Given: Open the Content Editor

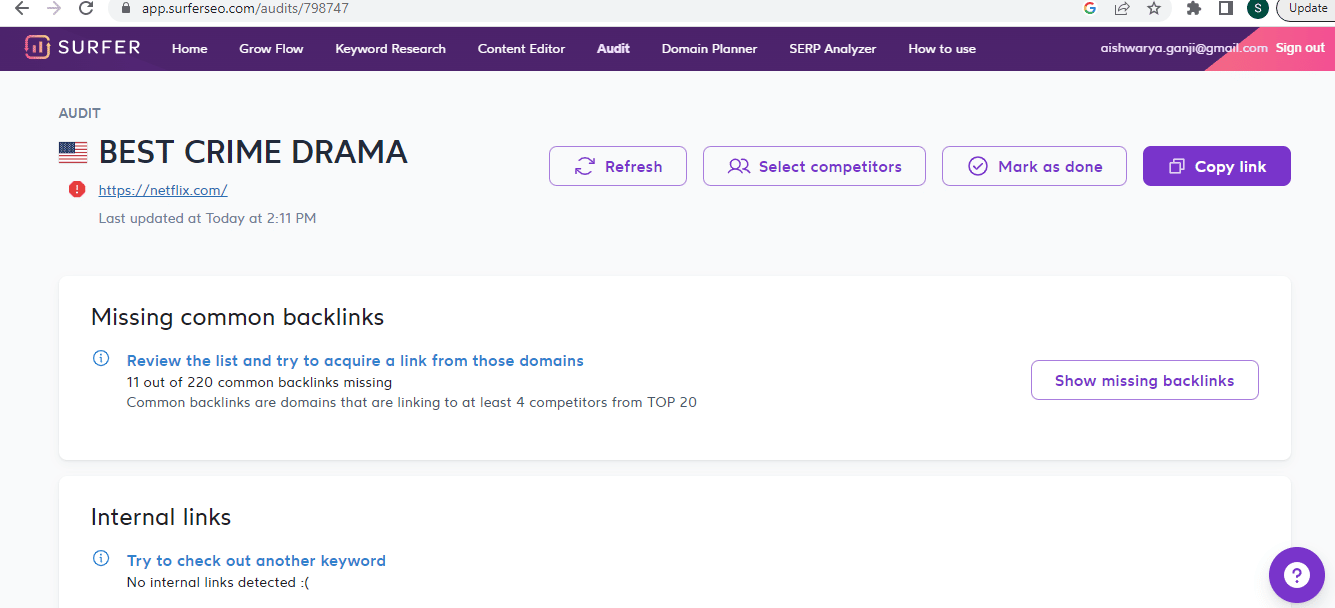Looking at the screenshot, I should pos(521,48).
